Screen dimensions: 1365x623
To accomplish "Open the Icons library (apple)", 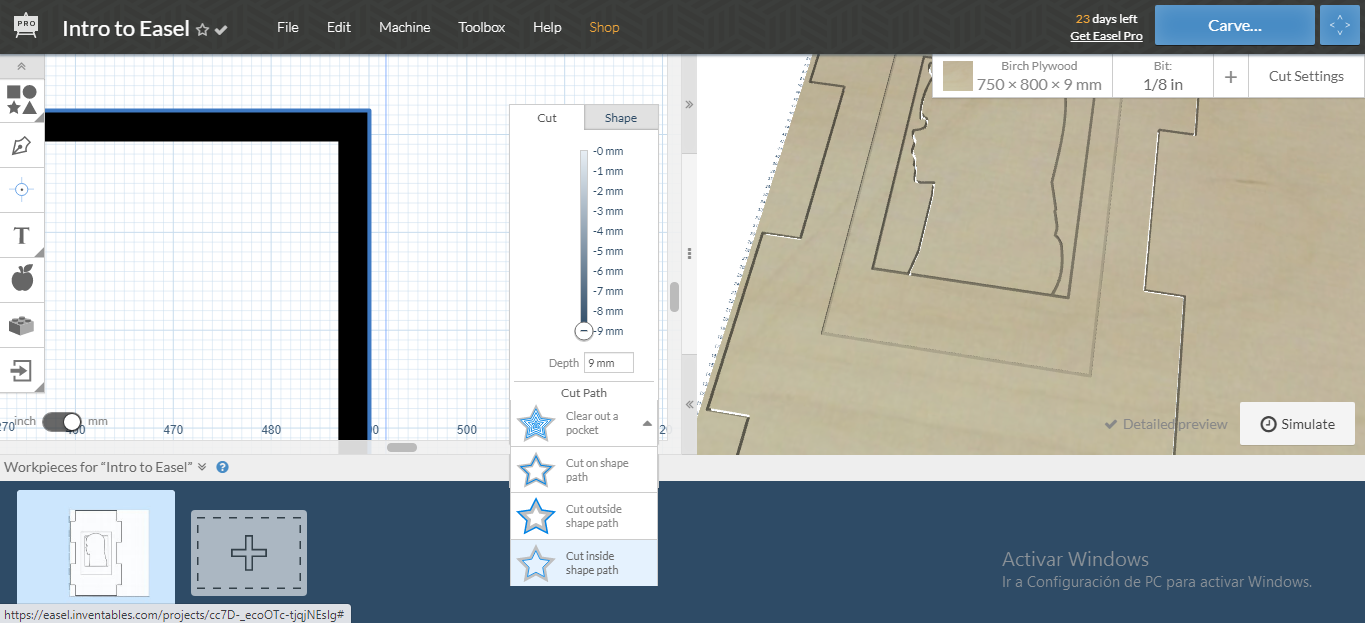I will click(x=22, y=279).
